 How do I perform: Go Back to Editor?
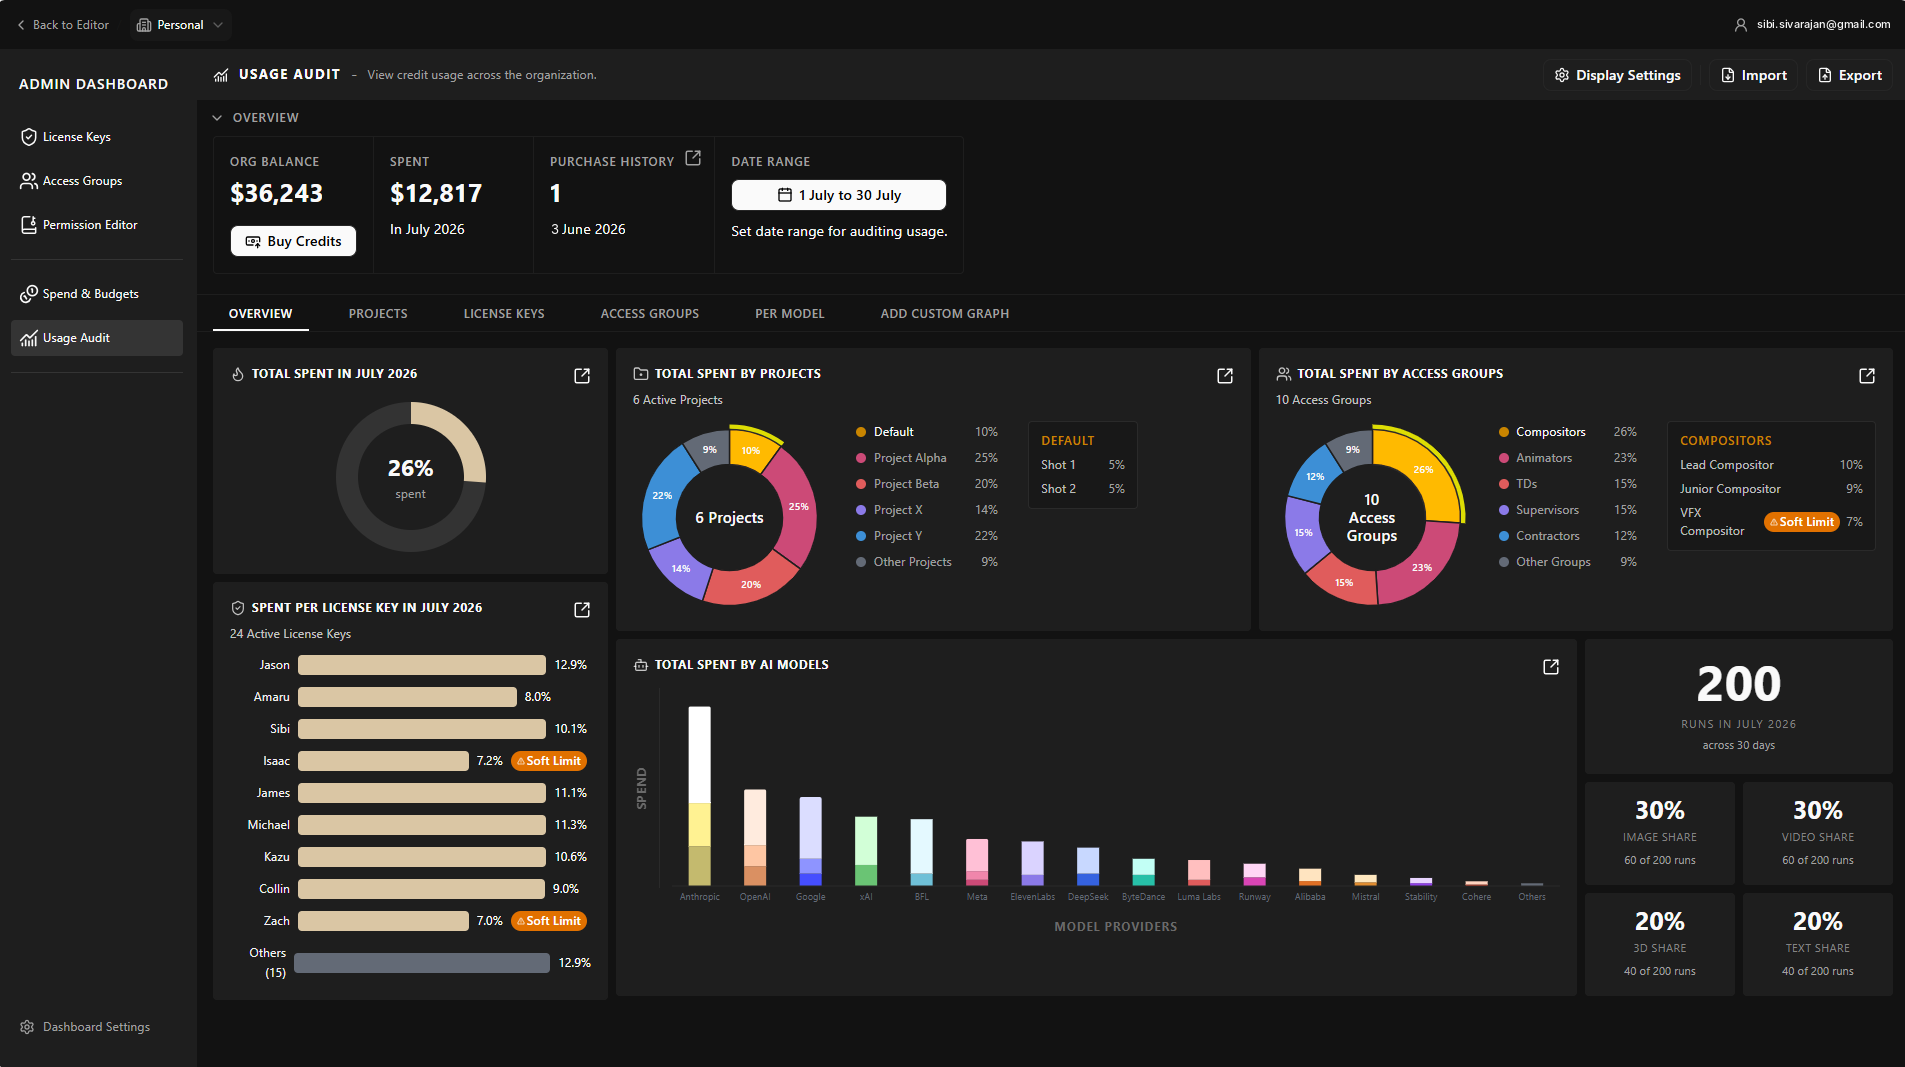[x=63, y=25]
